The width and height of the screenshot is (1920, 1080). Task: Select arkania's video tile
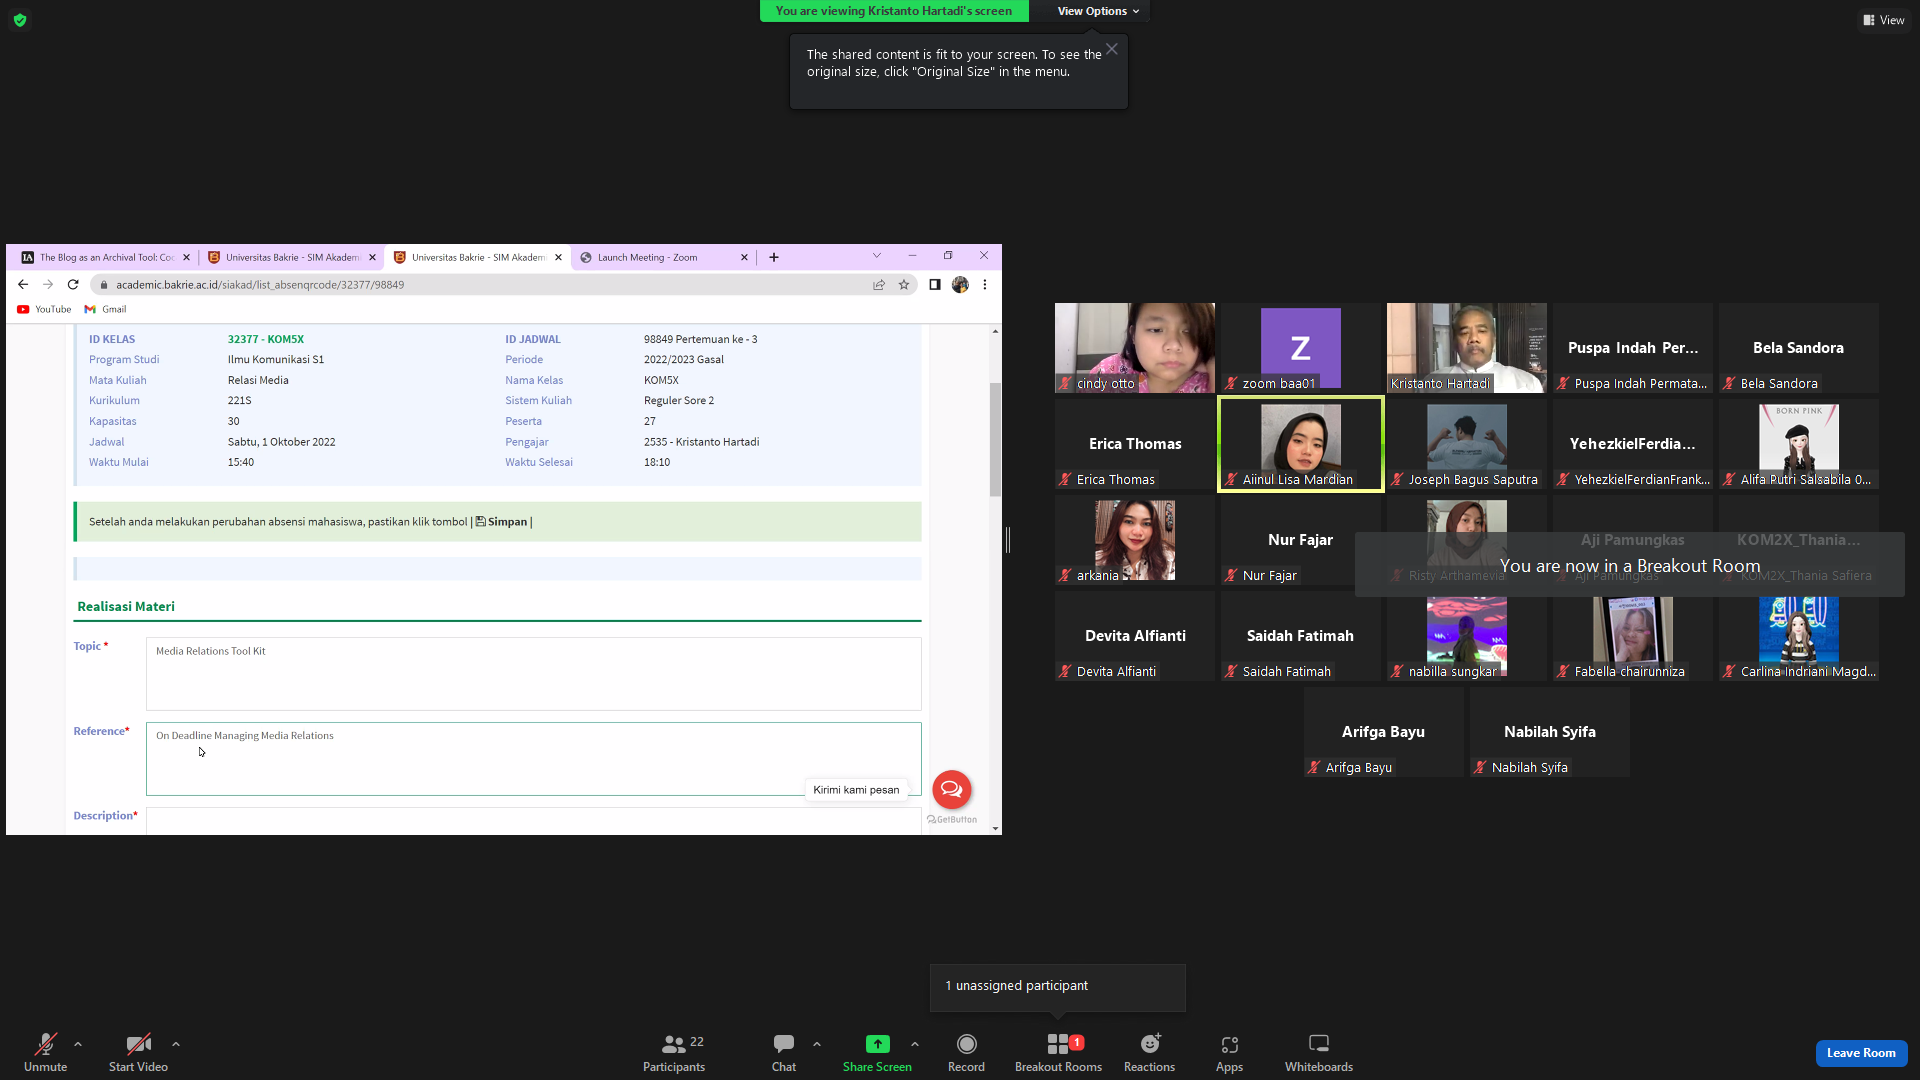(x=1135, y=540)
